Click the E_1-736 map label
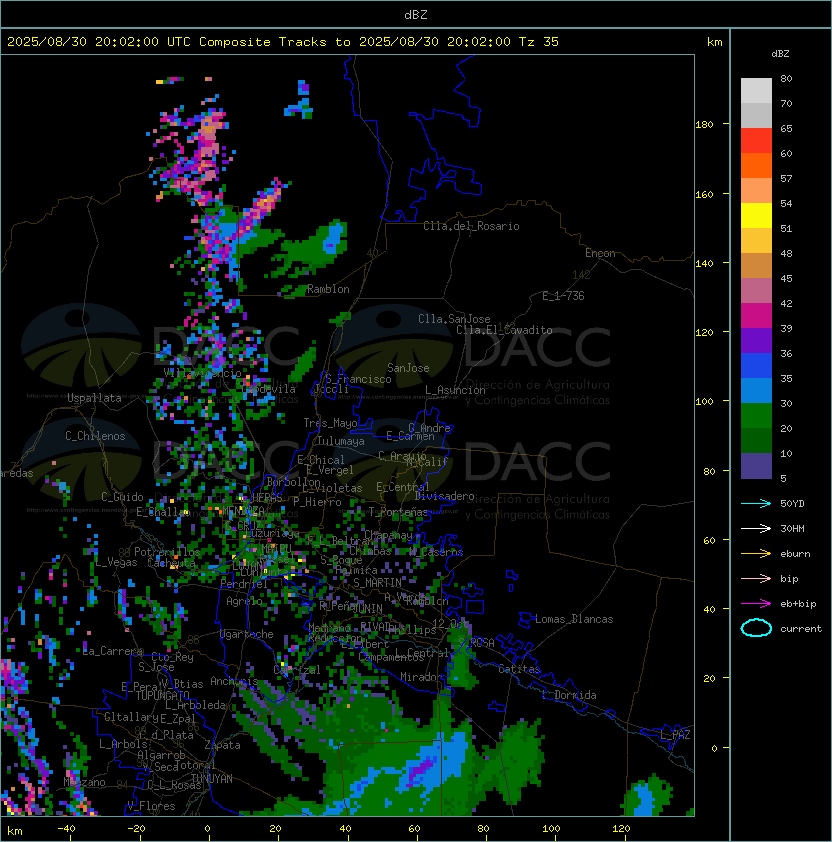This screenshot has height=842, width=832. 563,296
